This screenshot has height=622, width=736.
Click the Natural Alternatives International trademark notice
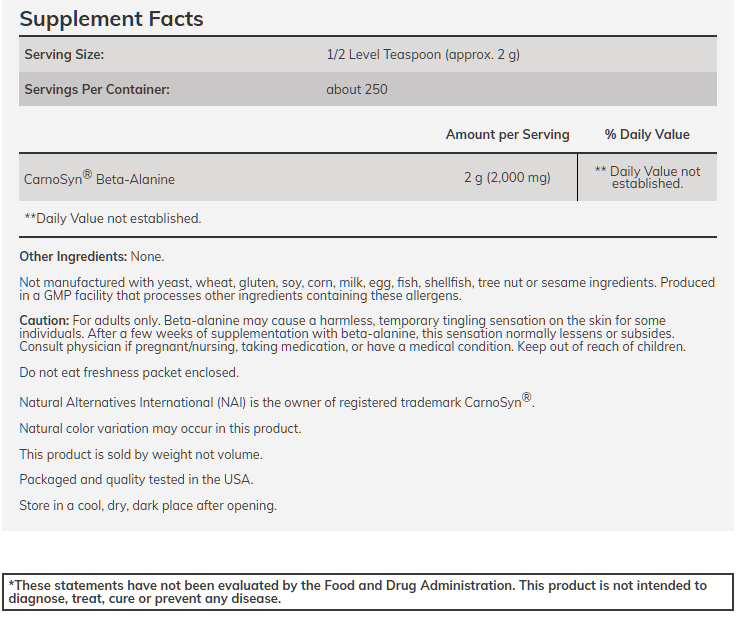click(x=276, y=402)
